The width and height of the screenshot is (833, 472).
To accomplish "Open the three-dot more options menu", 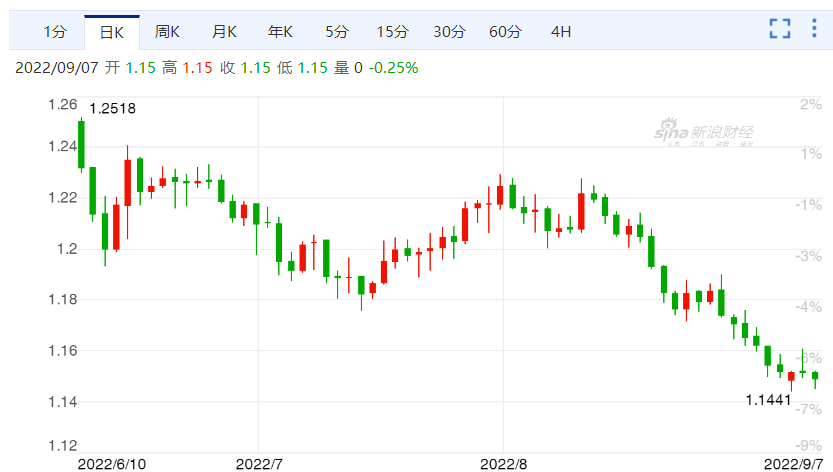I will click(814, 29).
